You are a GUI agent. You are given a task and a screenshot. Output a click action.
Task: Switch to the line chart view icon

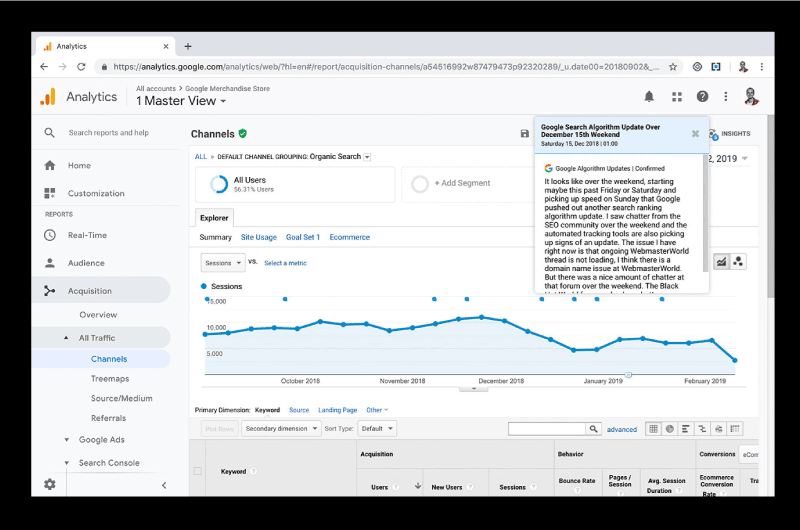721,262
